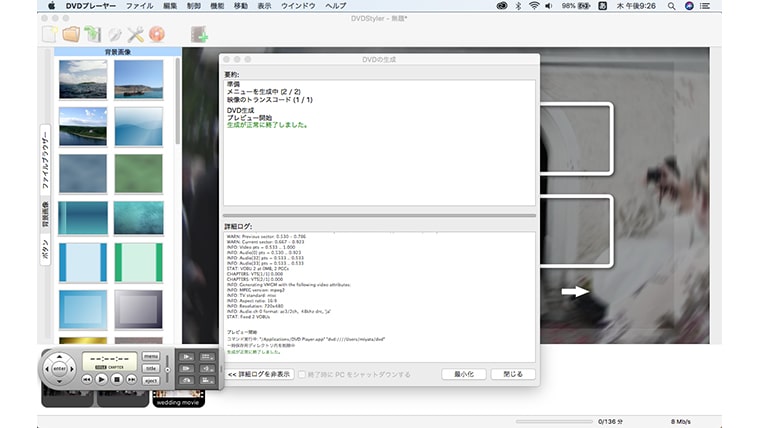The width and height of the screenshot is (760, 428).
Task: Open the 移動 menu
Action: pos(240,6)
